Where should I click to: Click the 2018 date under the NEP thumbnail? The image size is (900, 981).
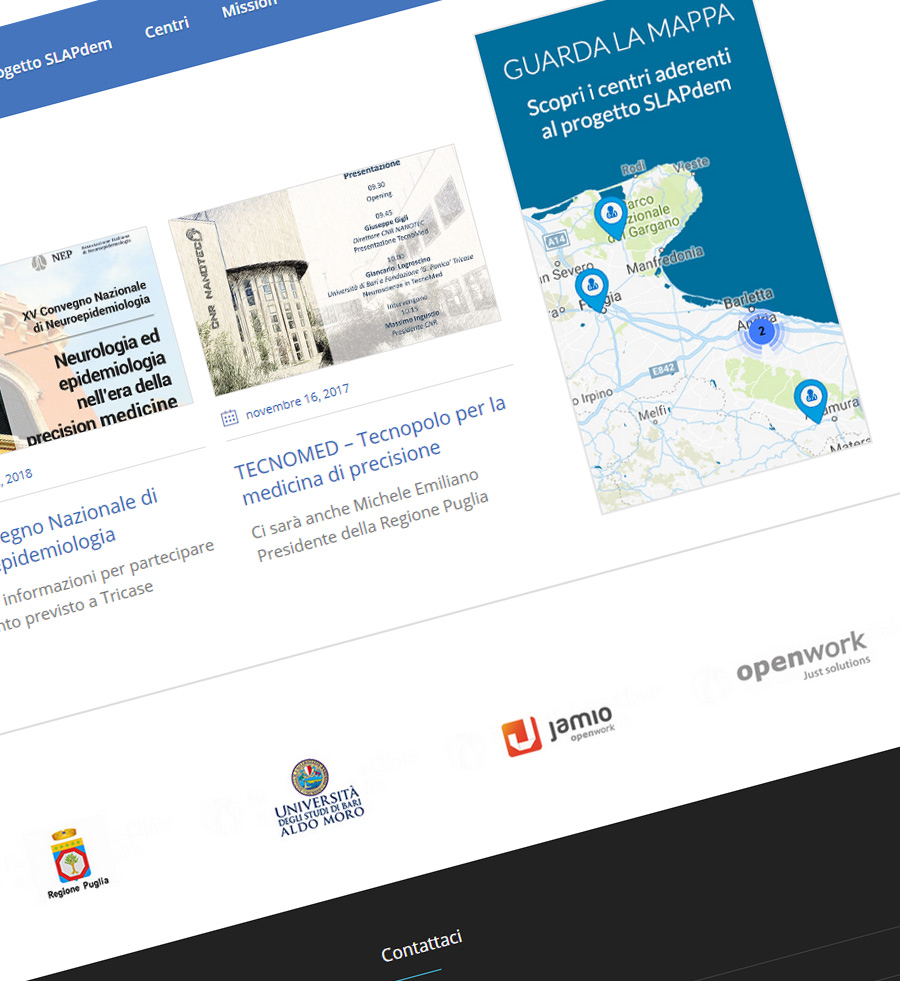(x=18, y=477)
